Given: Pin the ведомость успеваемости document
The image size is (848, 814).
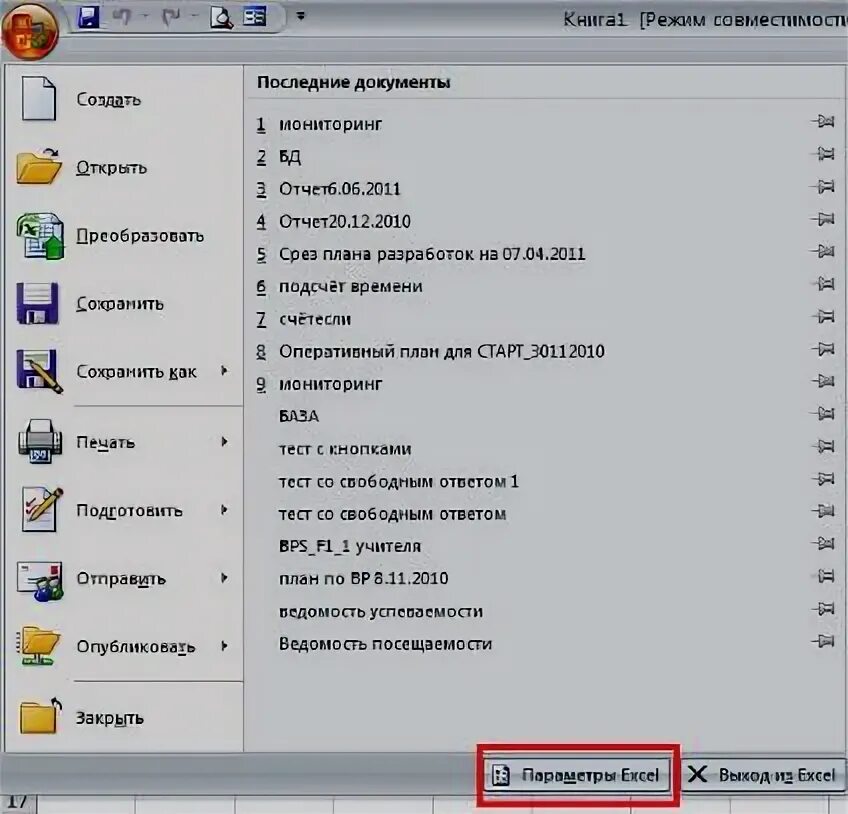Looking at the screenshot, I should (824, 609).
